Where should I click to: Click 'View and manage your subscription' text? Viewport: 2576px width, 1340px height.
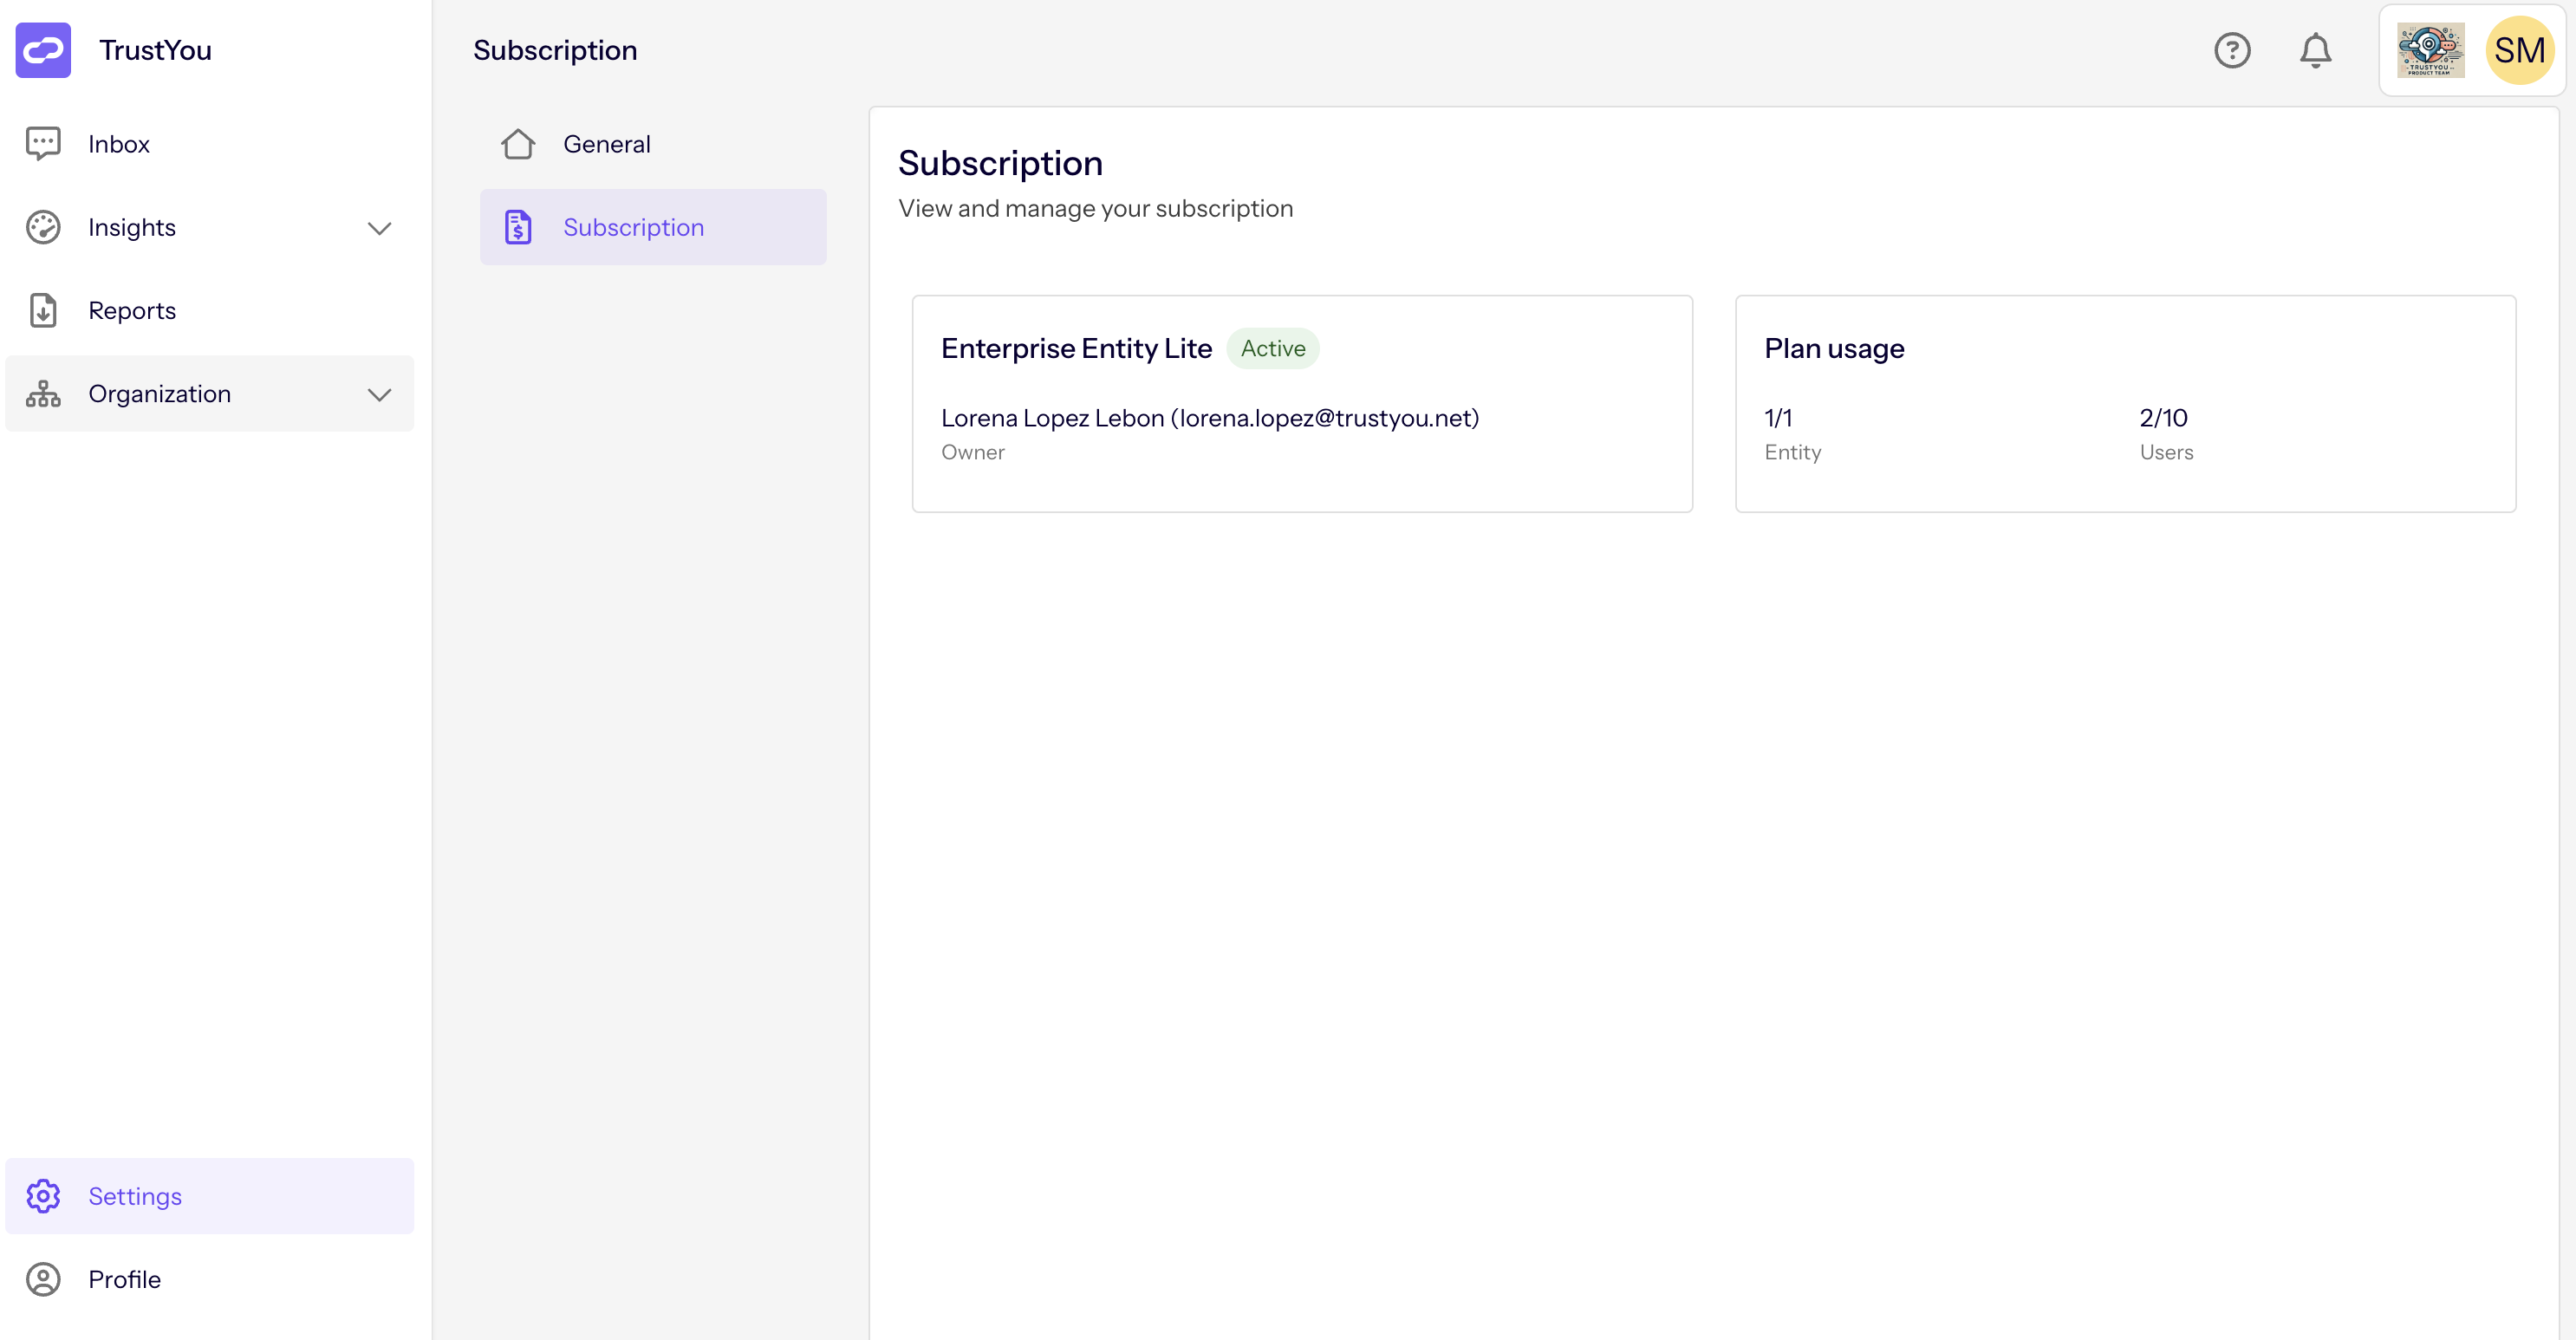pyautogui.click(x=1095, y=208)
